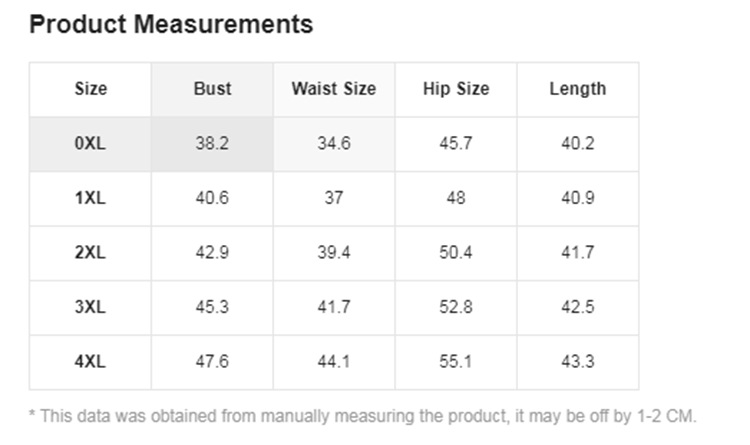Click the 38.2 bust value cell

click(x=212, y=144)
